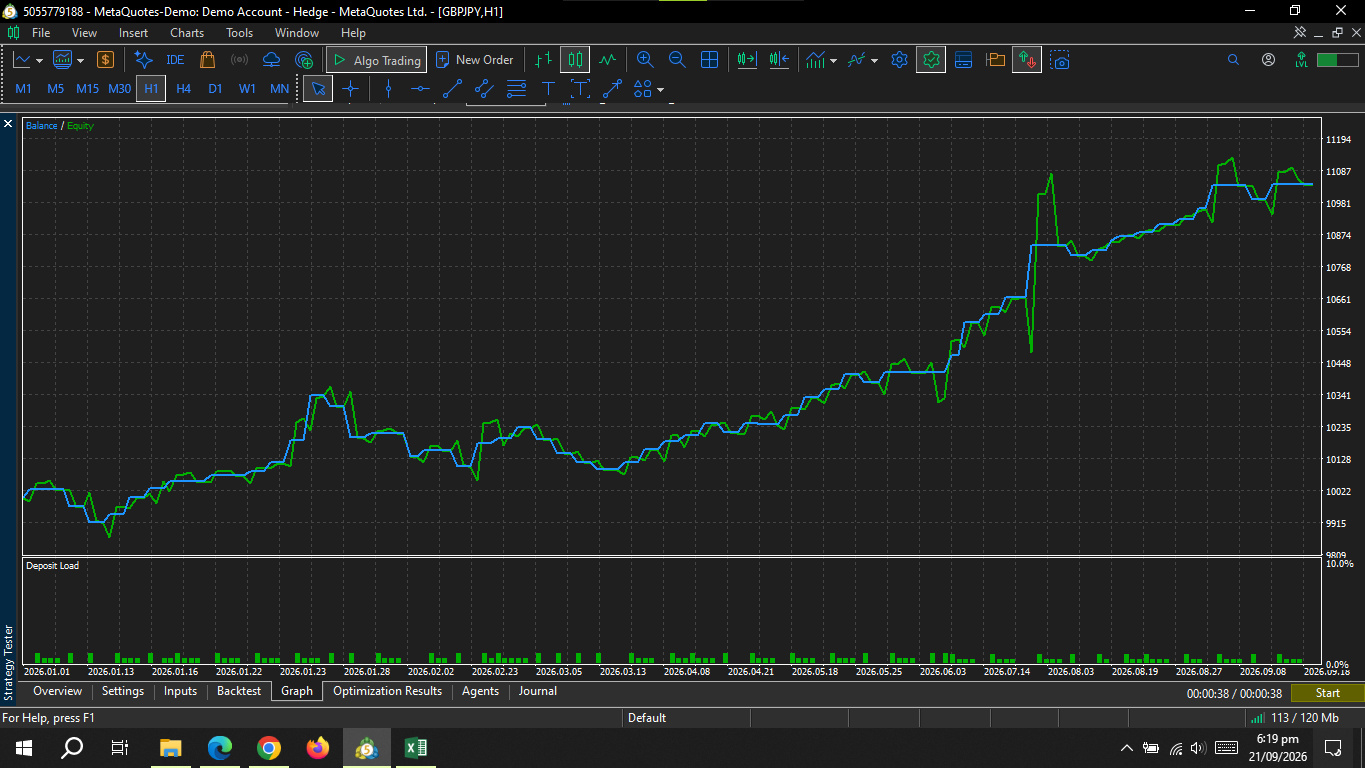Toggle the Strategy Tester panel button
The image size is (1365, 768).
click(x=931, y=60)
